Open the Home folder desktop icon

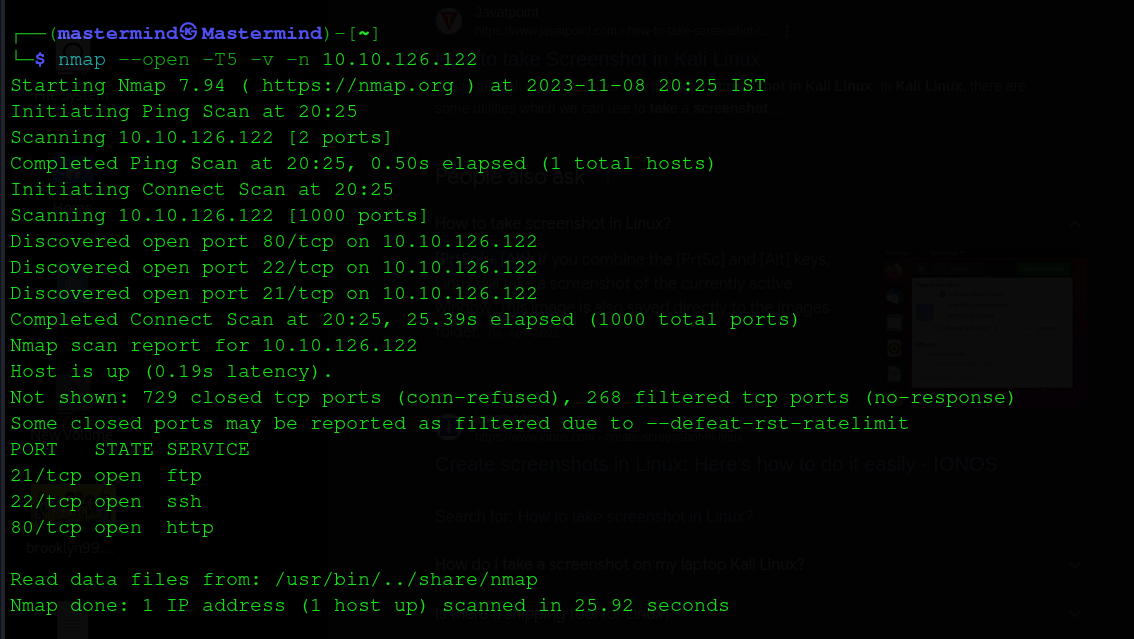[72, 189]
